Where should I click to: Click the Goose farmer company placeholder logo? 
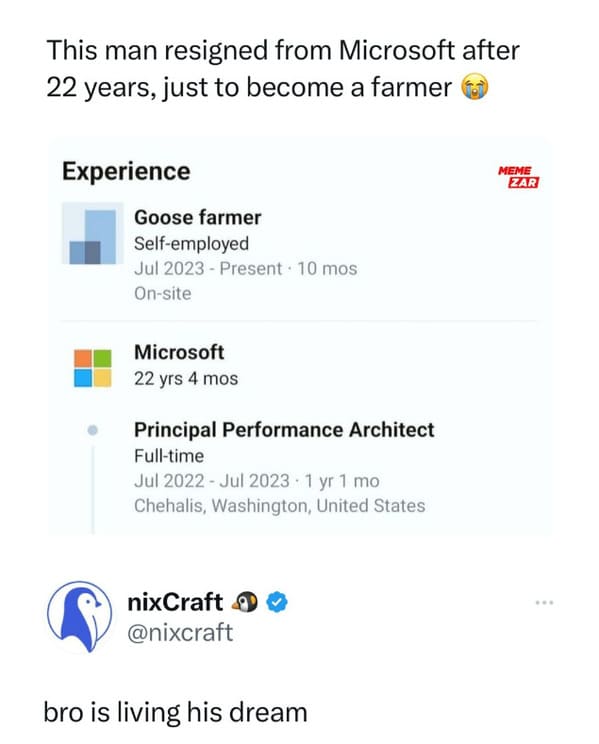93,233
